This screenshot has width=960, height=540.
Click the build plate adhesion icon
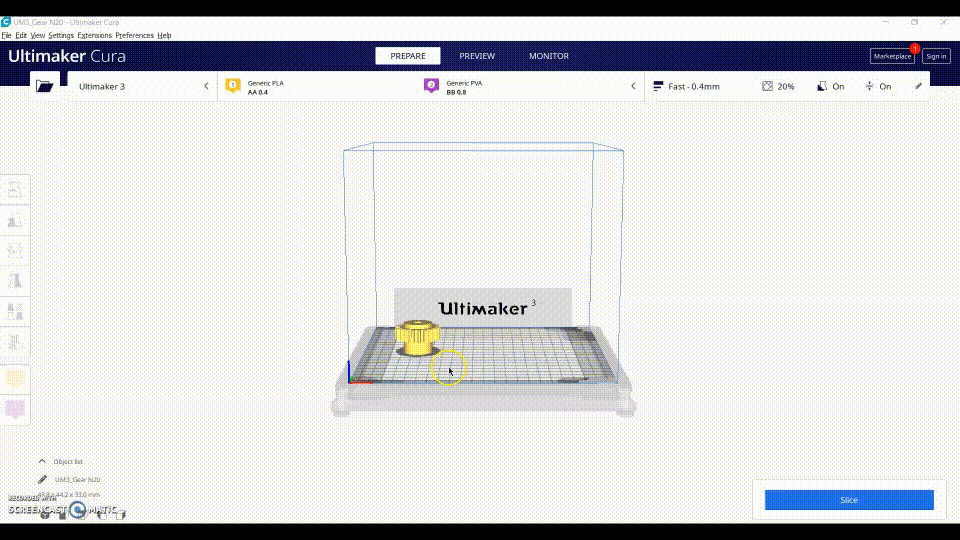tap(869, 86)
